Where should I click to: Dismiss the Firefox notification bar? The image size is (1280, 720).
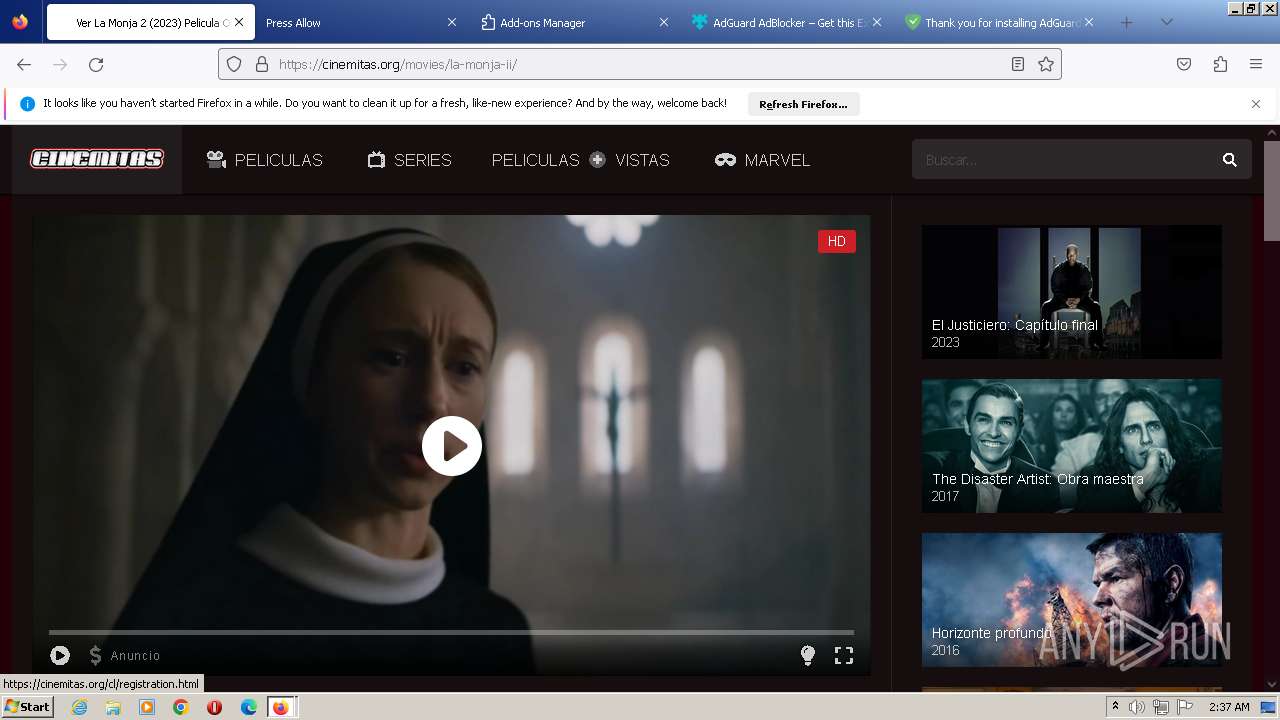(1256, 104)
